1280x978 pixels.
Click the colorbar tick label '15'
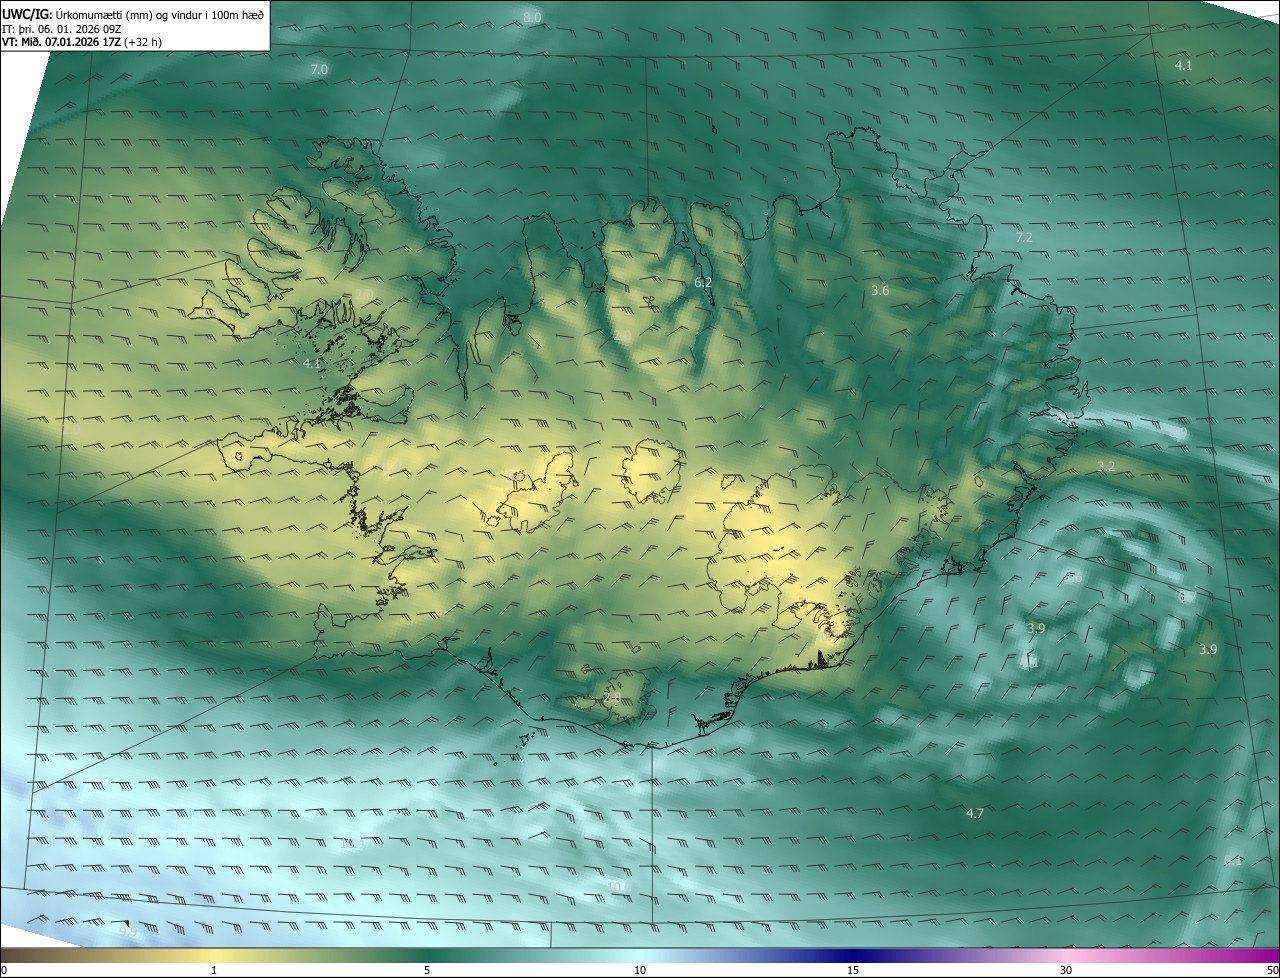coord(853,970)
